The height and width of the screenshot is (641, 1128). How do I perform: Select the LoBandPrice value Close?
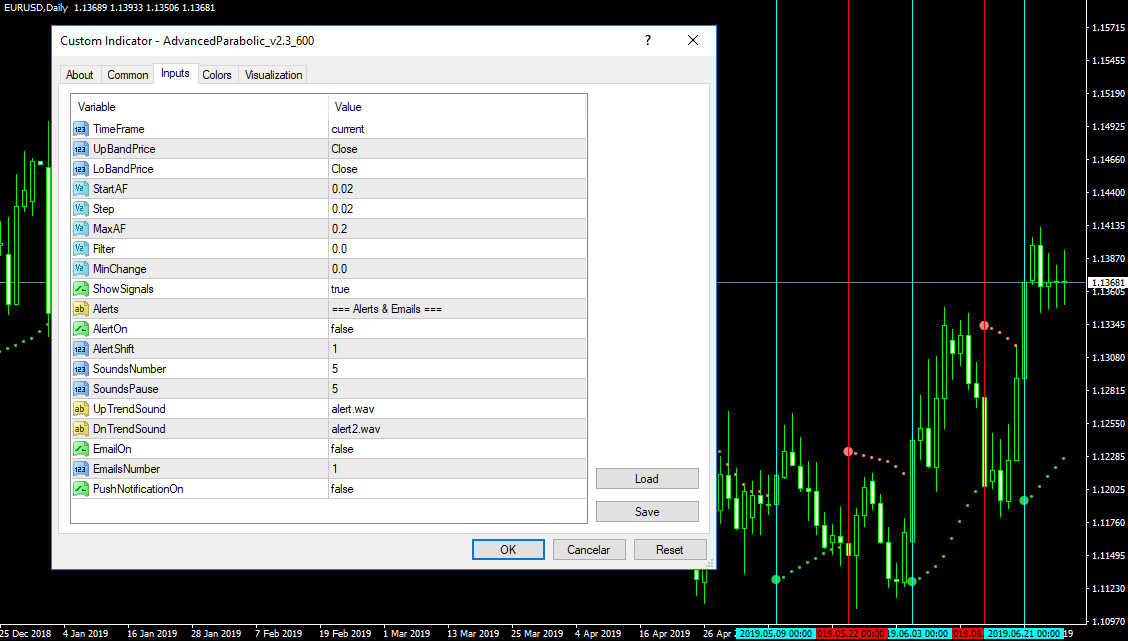[x=458, y=169]
